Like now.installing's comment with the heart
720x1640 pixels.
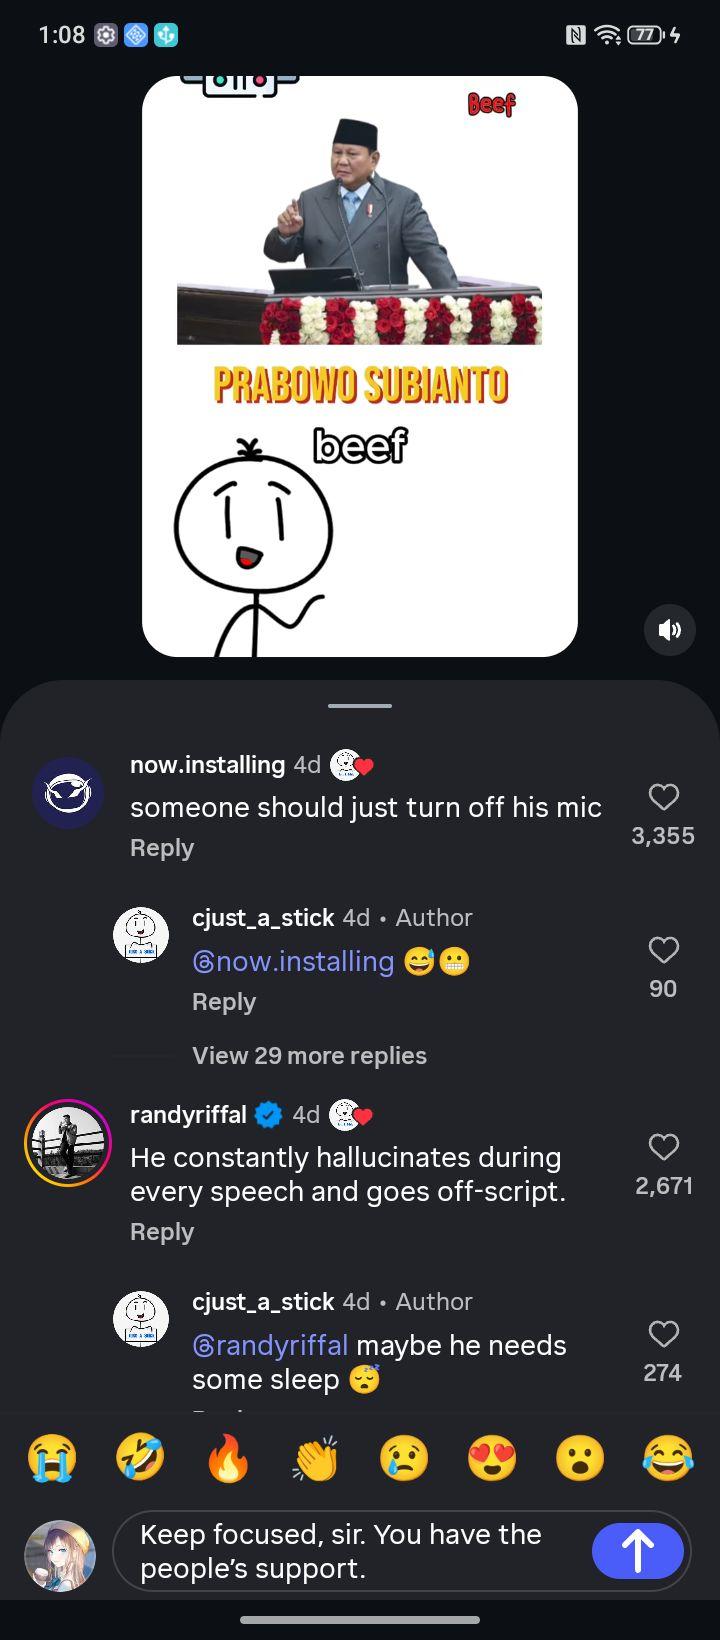pyautogui.click(x=663, y=797)
